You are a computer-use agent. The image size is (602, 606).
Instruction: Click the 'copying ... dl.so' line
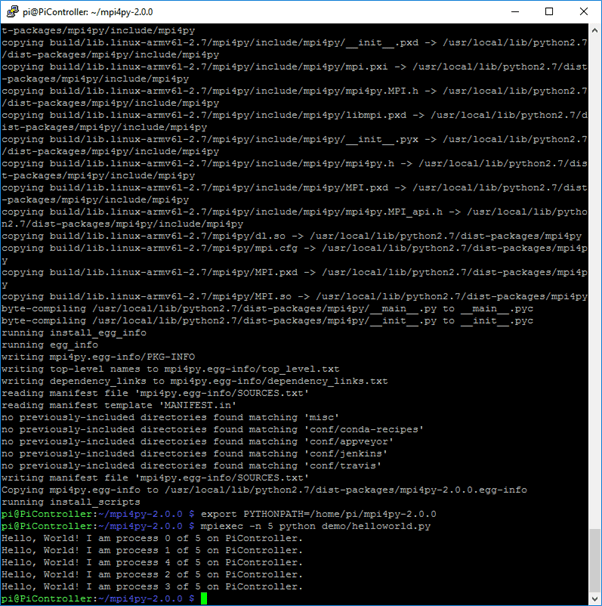tap(292, 236)
